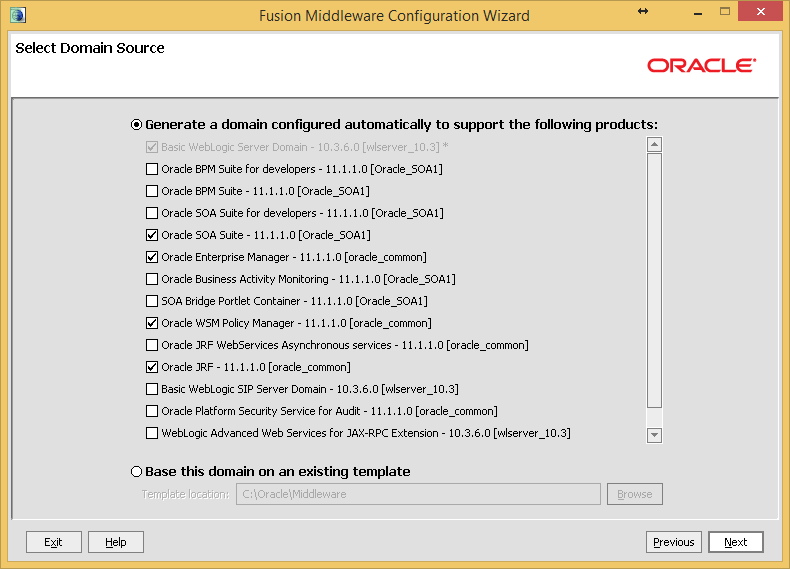Select Base this domain on existing template
This screenshot has width=790, height=569.
click(x=136, y=472)
